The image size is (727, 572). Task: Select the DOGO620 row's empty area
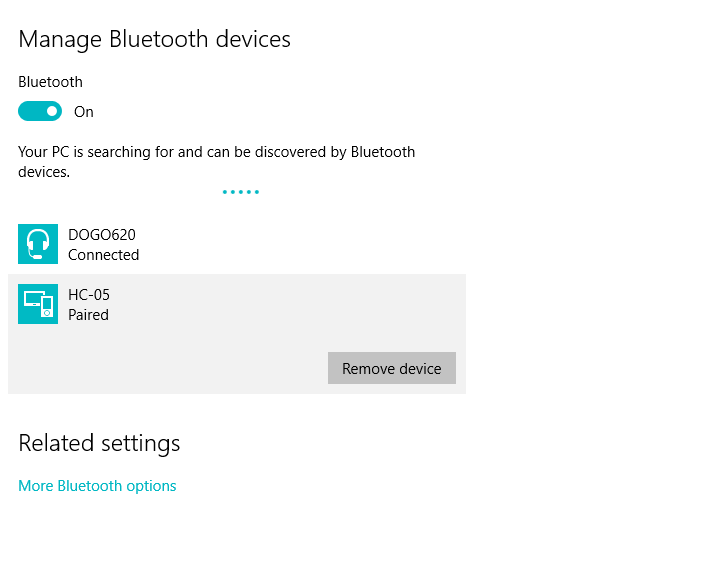tap(301, 244)
